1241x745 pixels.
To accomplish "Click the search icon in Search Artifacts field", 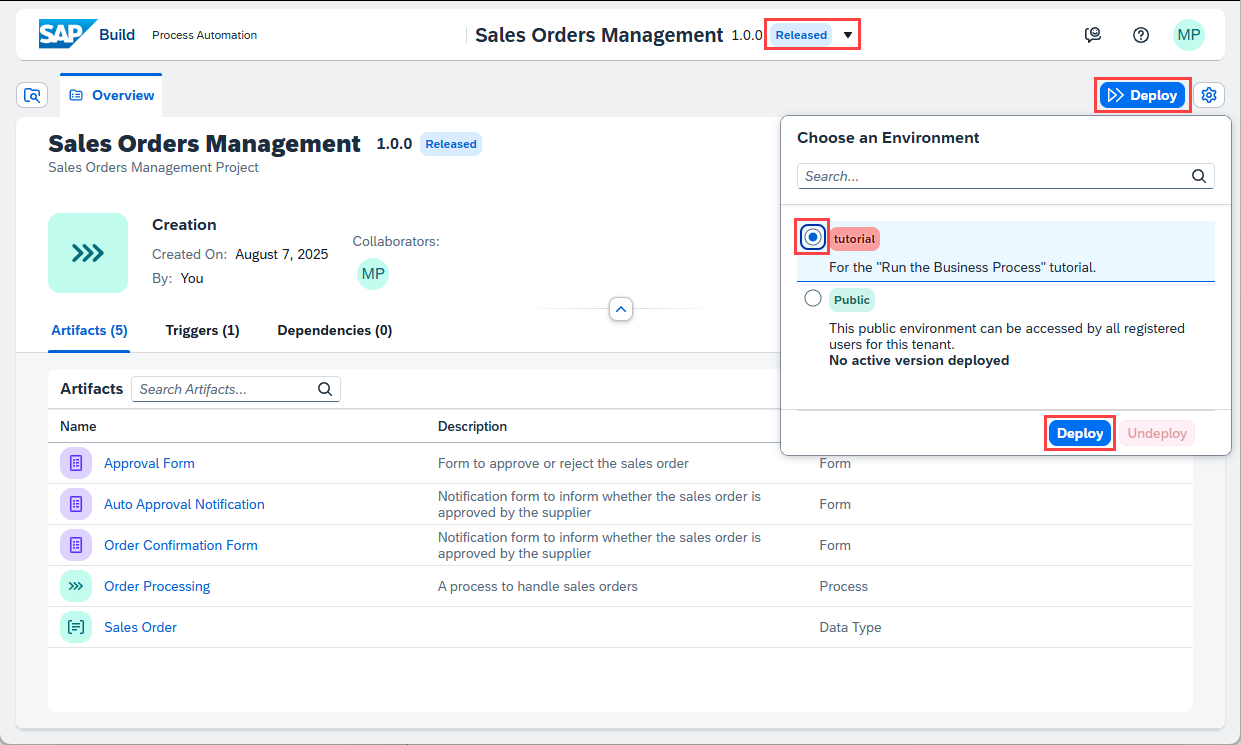I will (x=325, y=389).
